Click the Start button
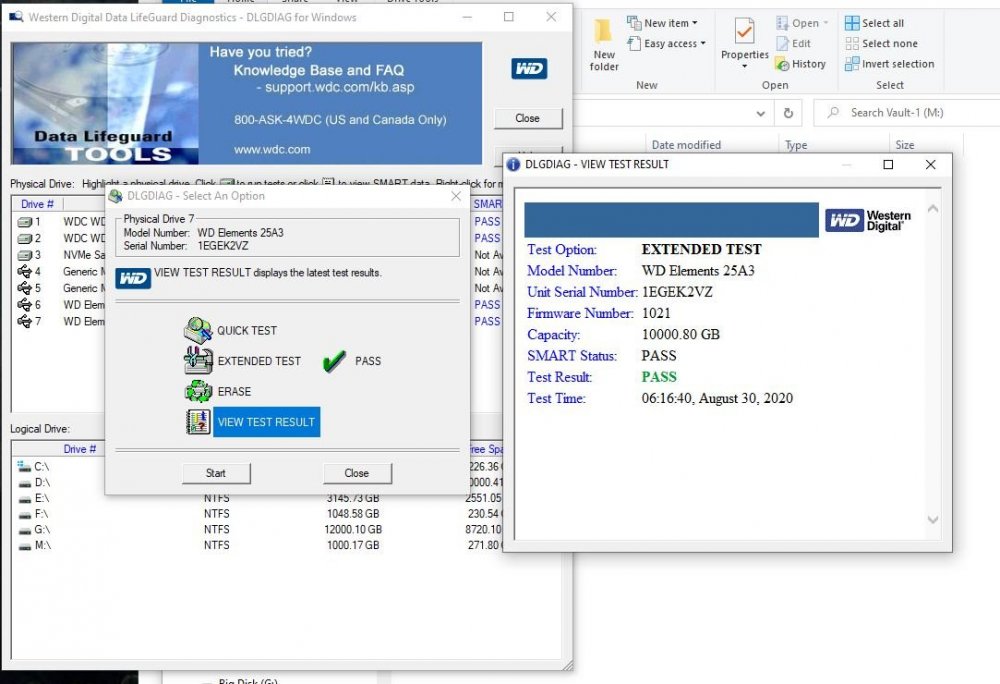1000x684 pixels. pos(216,473)
